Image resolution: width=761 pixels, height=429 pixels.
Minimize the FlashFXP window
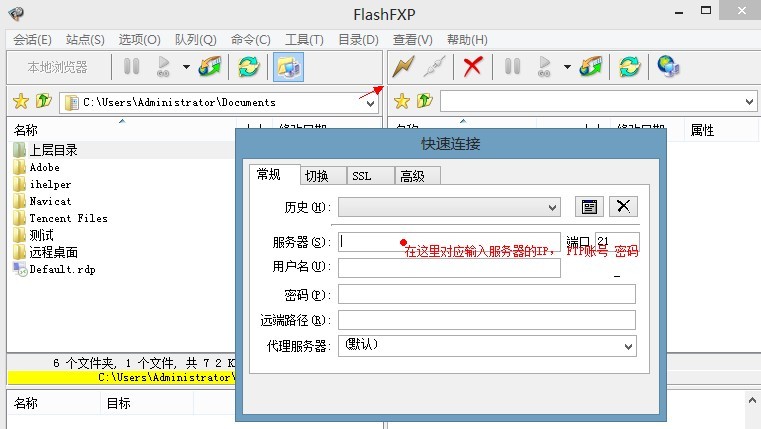click(679, 12)
